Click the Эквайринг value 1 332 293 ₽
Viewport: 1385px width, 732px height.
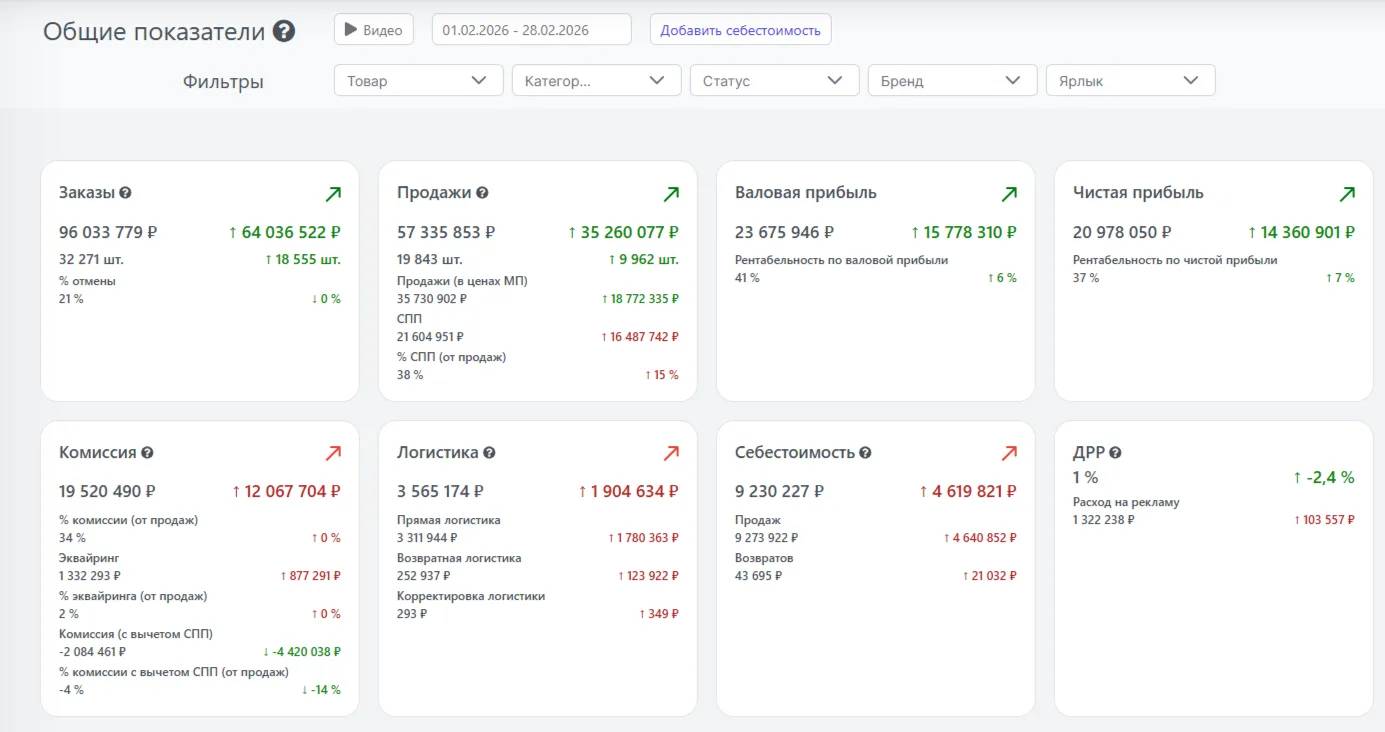click(90, 576)
